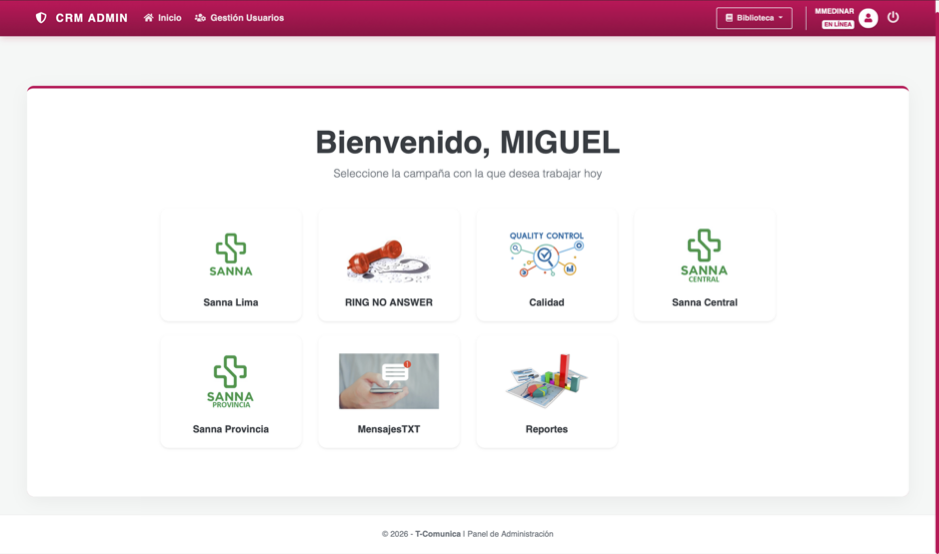Open the Reportes campaign label
939x554 pixels.
point(546,429)
